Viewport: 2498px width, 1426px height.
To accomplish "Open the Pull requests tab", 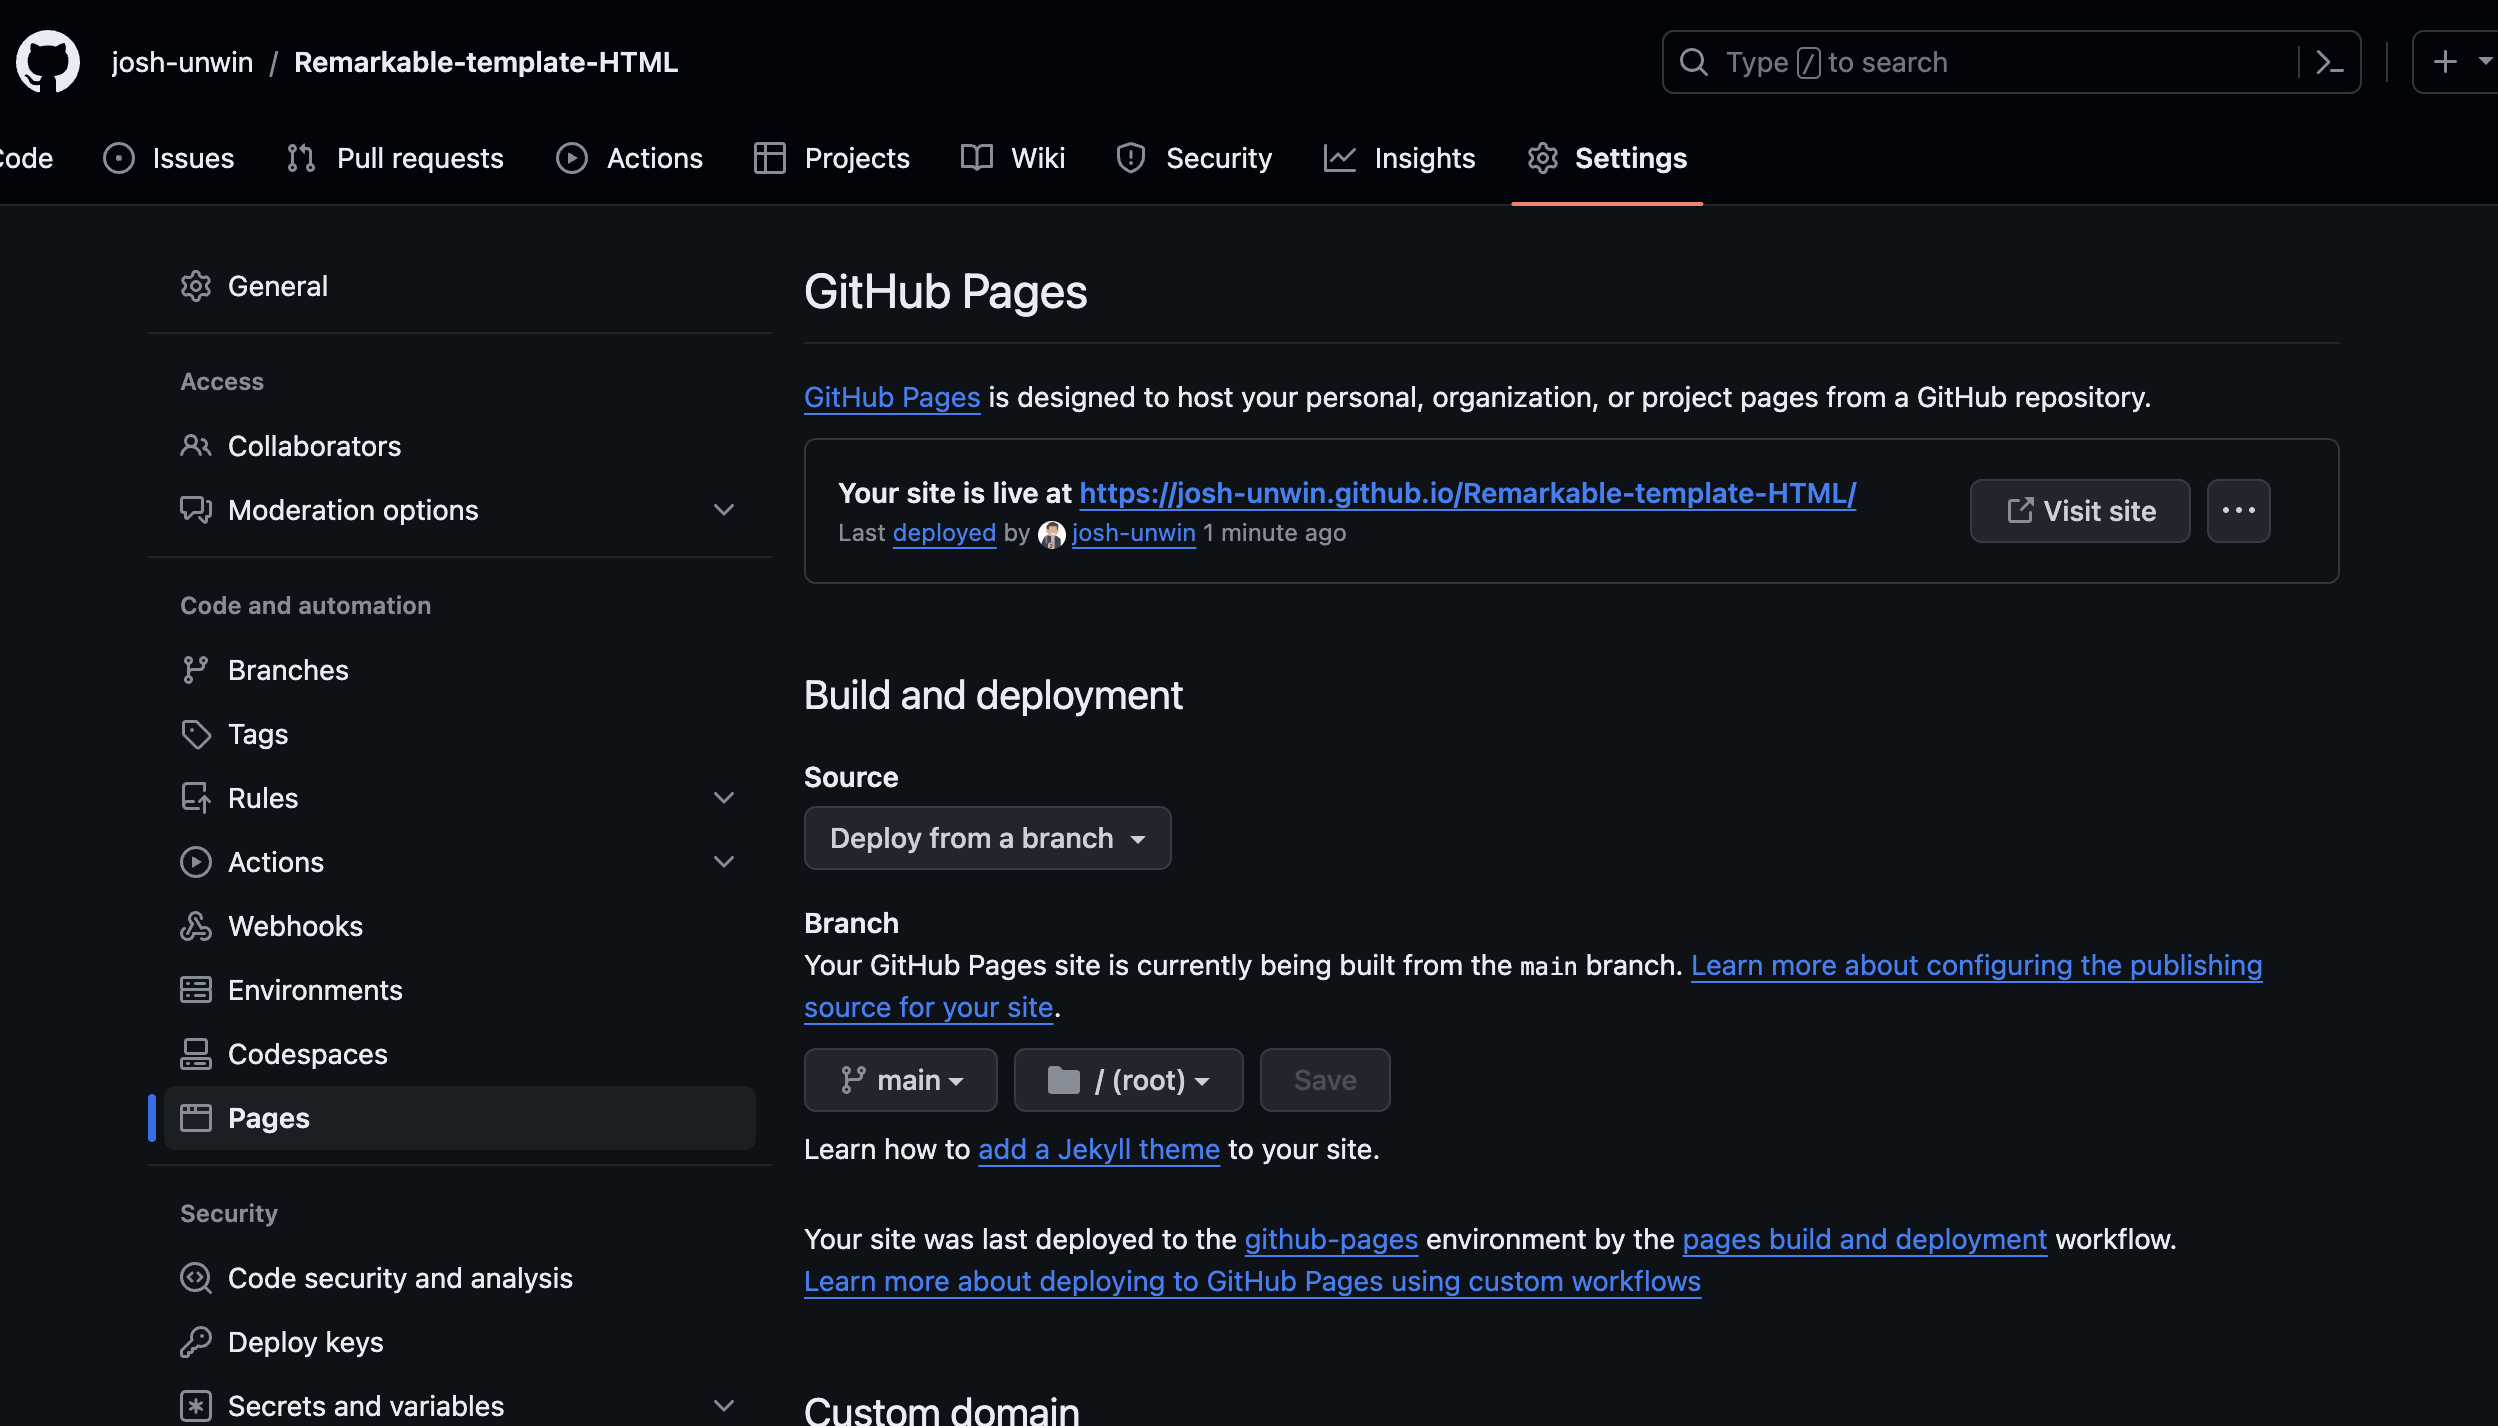I will (395, 158).
